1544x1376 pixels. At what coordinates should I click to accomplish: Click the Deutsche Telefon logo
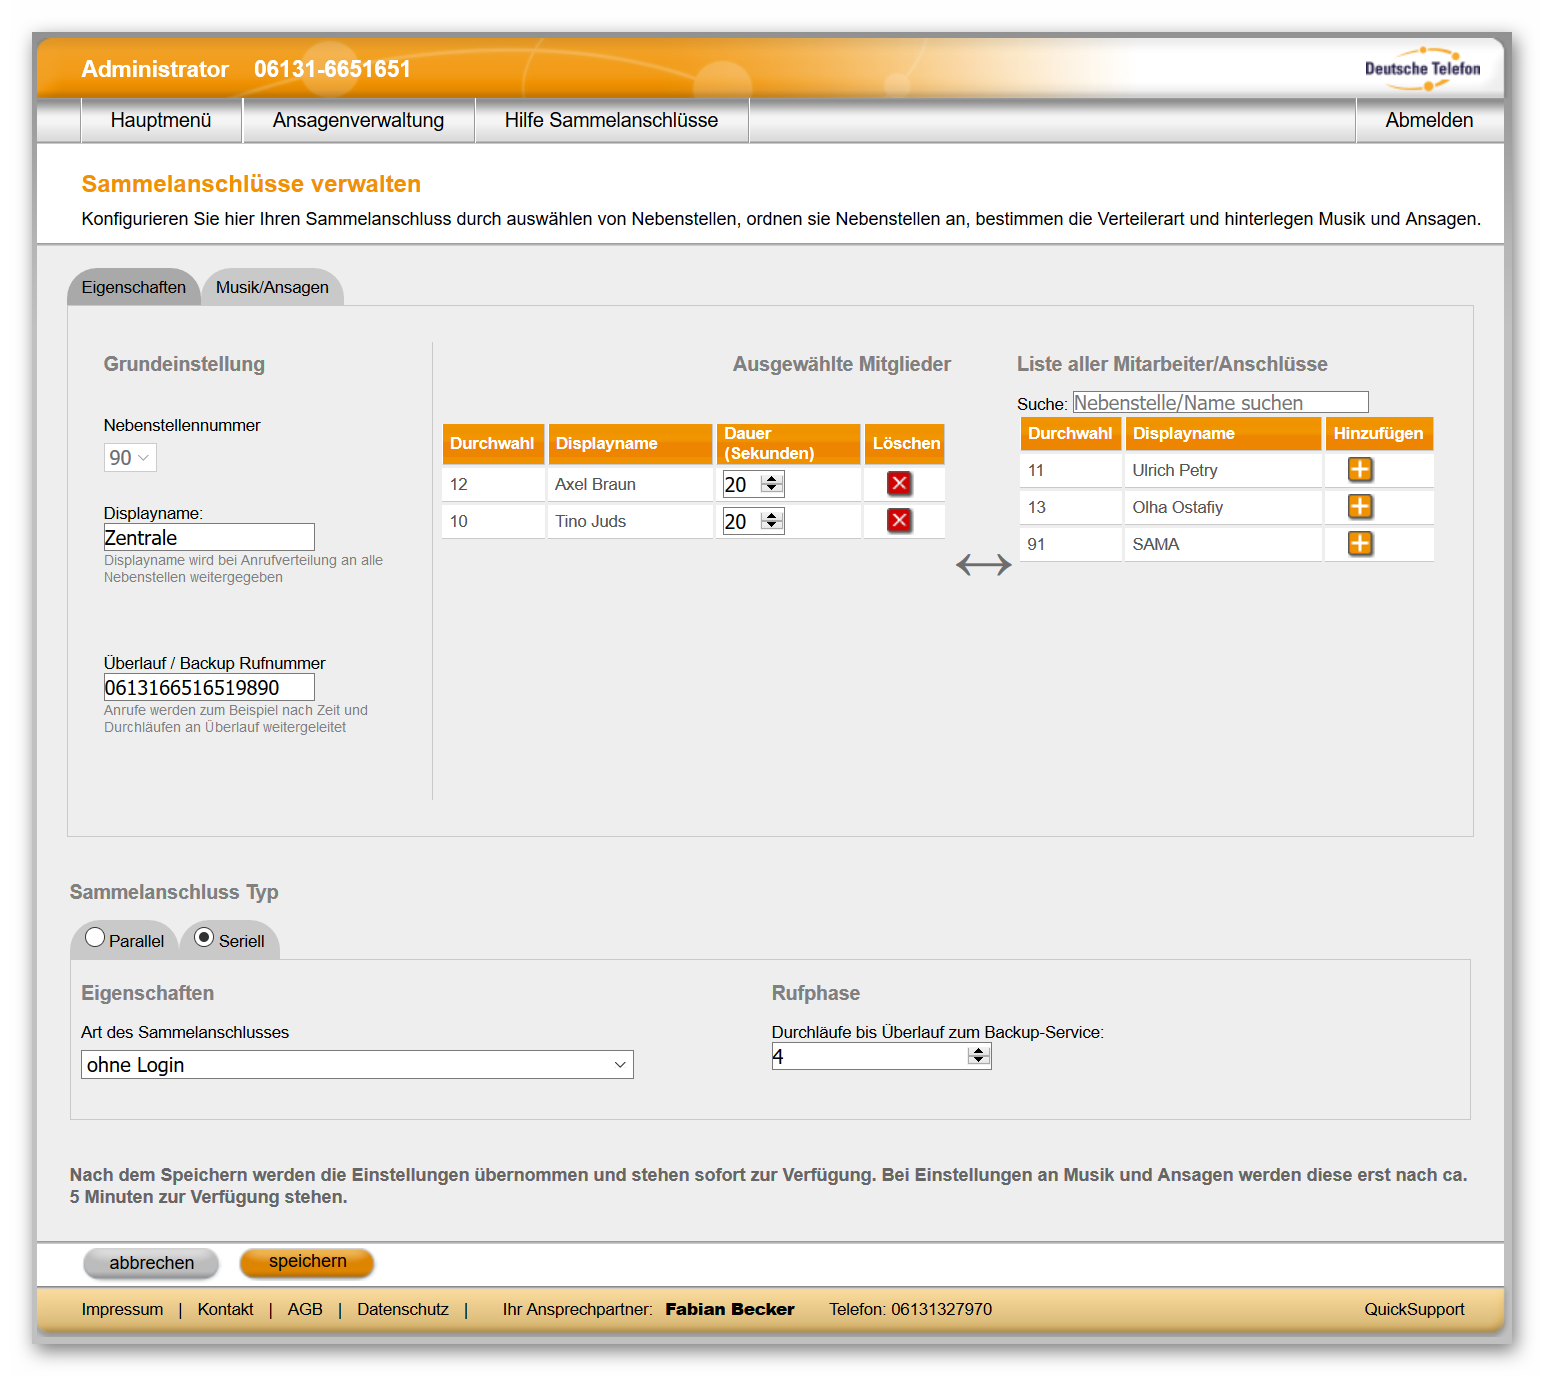pyautogui.click(x=1422, y=69)
